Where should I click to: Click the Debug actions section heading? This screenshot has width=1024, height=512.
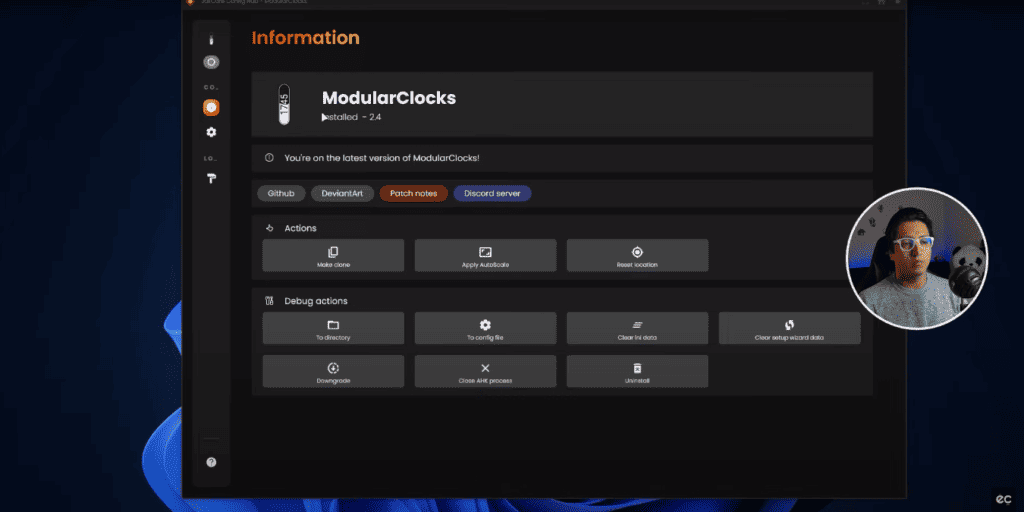[316, 301]
